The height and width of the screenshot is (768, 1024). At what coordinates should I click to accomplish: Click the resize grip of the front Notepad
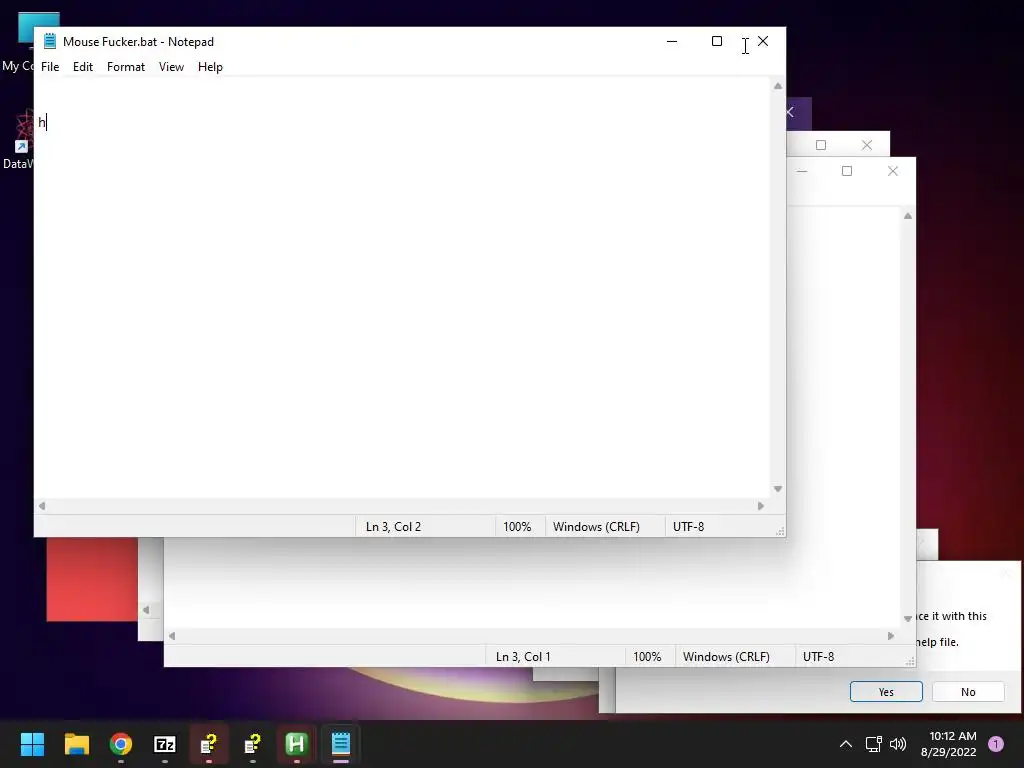(x=780, y=532)
